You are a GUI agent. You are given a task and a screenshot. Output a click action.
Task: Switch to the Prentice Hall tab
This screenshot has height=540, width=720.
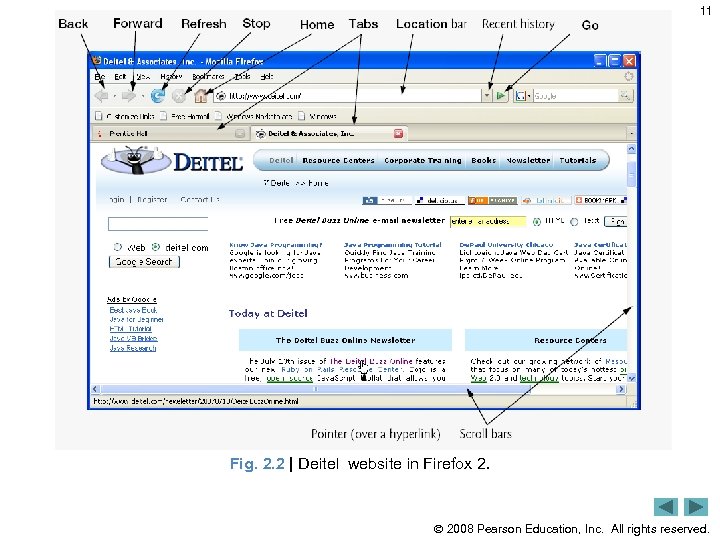click(169, 134)
